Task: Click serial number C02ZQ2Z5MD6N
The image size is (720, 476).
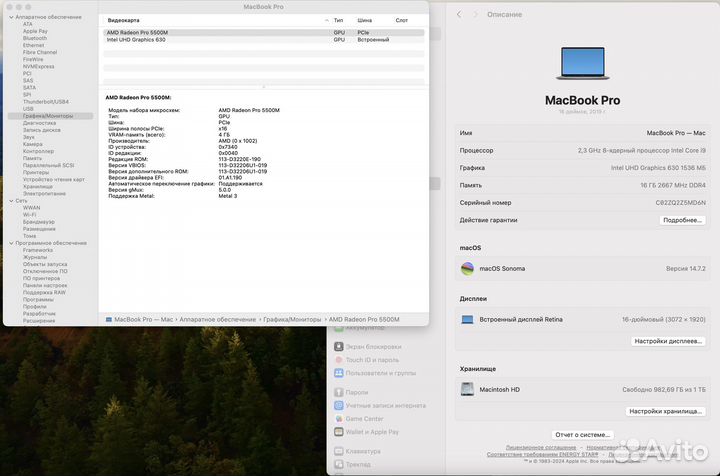Action: coord(681,203)
